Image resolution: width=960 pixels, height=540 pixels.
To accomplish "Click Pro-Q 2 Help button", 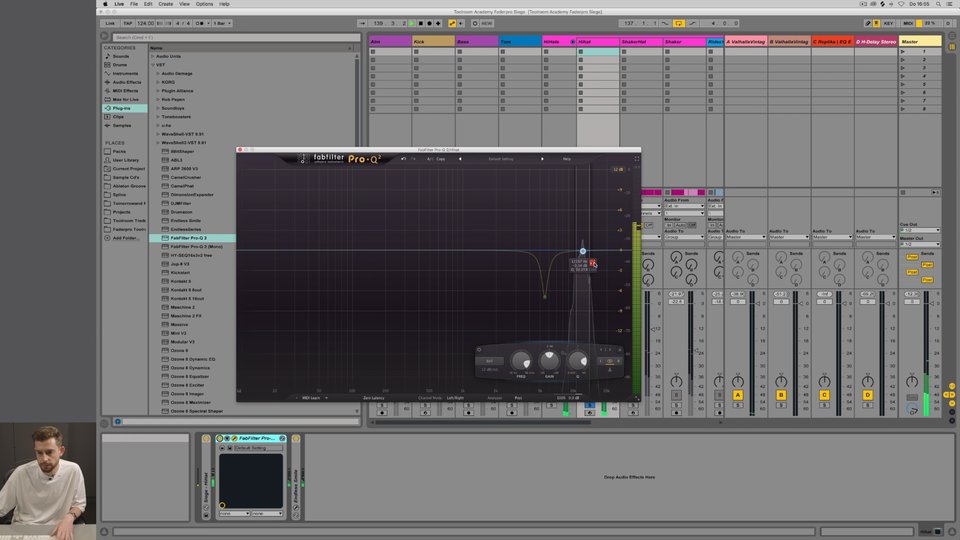I will (x=567, y=159).
